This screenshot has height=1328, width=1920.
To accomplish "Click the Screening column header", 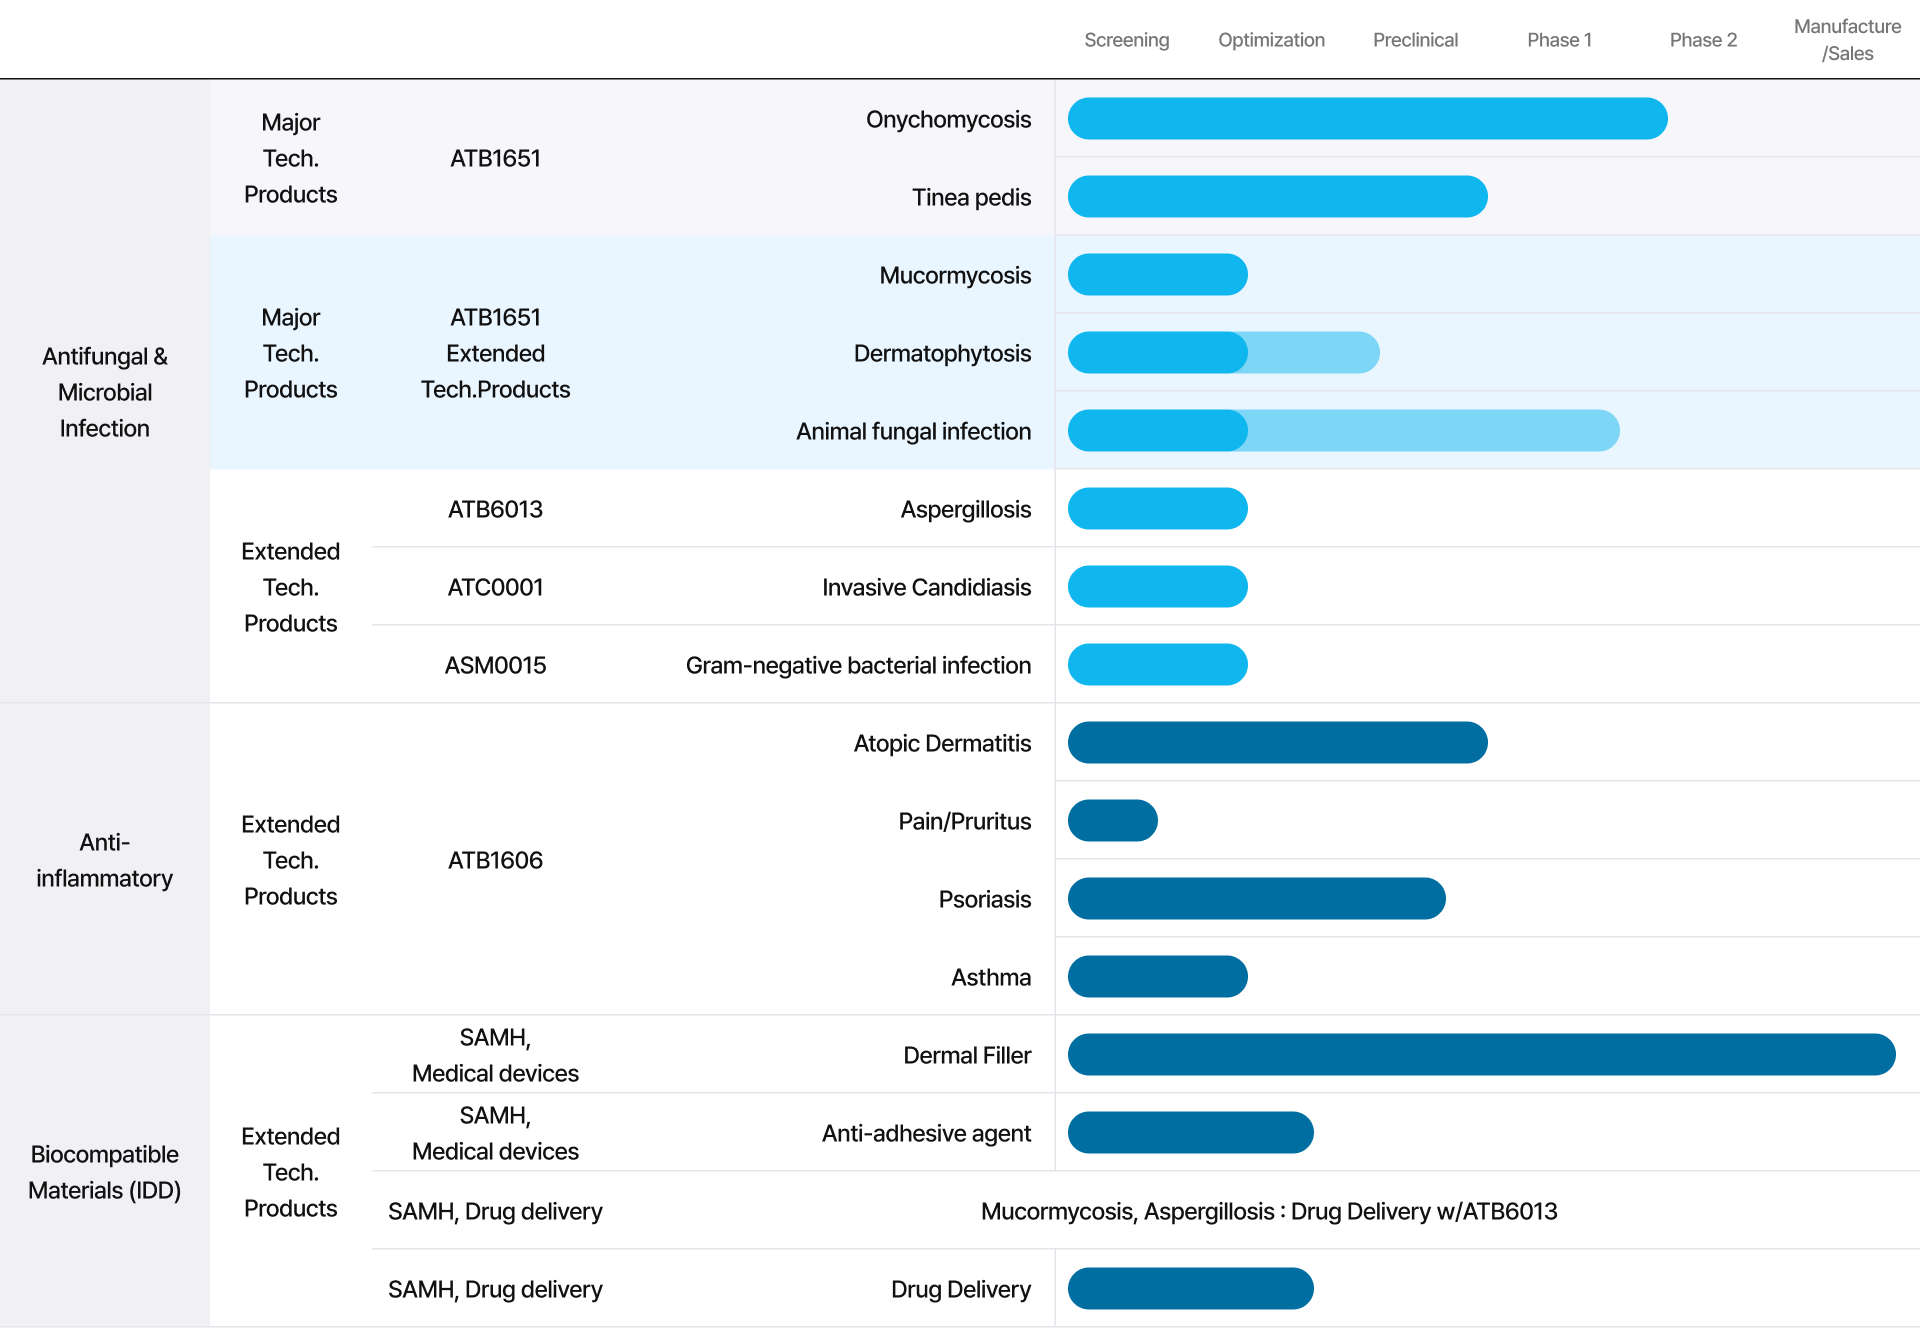I will coord(1126,40).
